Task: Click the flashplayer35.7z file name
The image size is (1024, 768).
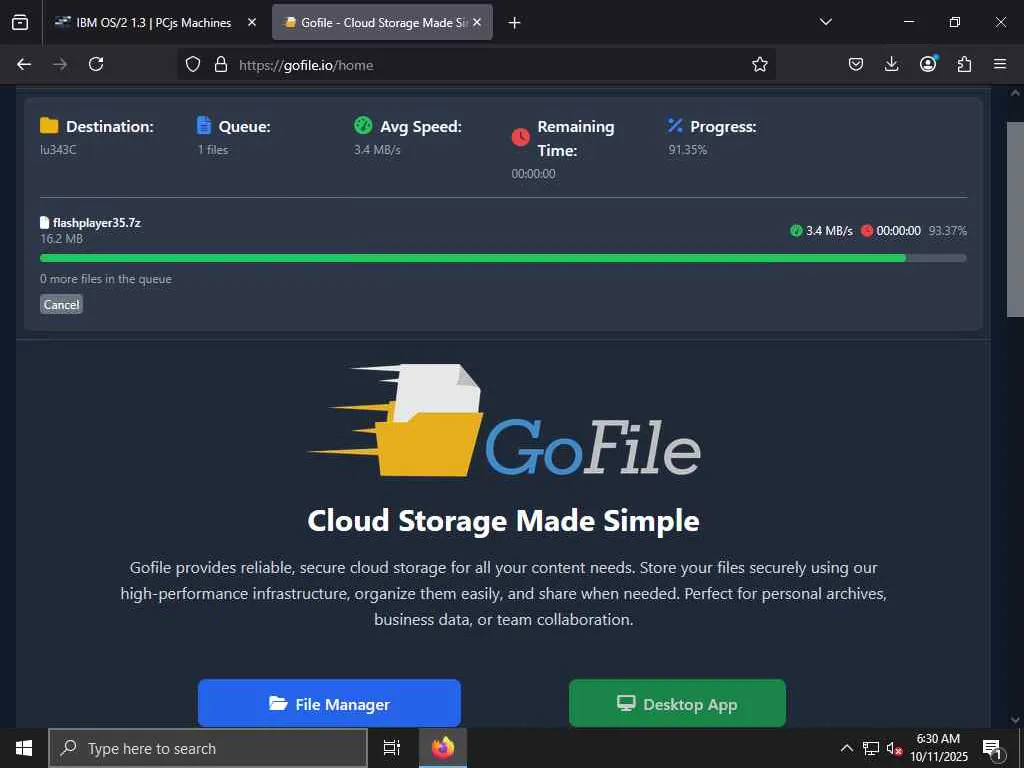Action: click(97, 223)
